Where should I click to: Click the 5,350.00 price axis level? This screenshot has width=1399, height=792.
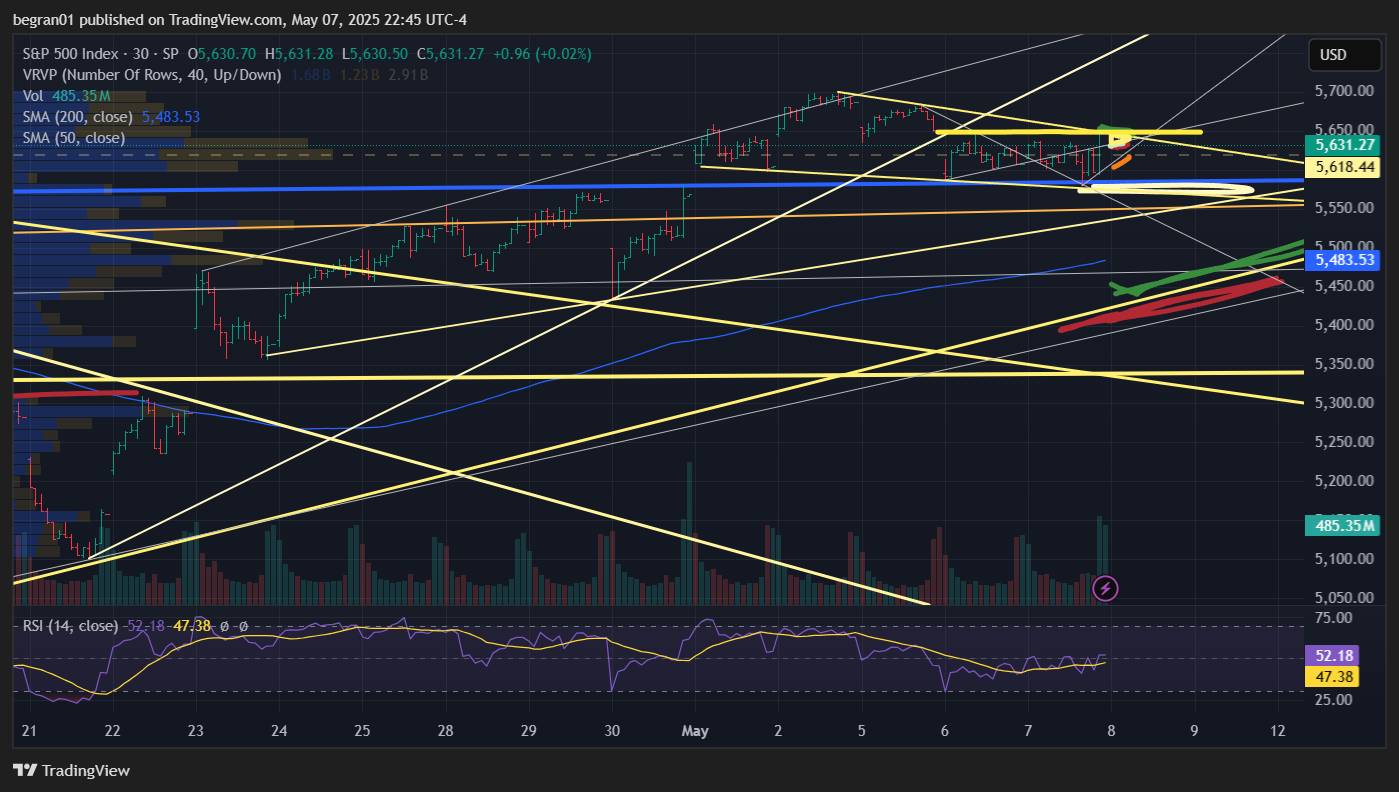[1344, 364]
